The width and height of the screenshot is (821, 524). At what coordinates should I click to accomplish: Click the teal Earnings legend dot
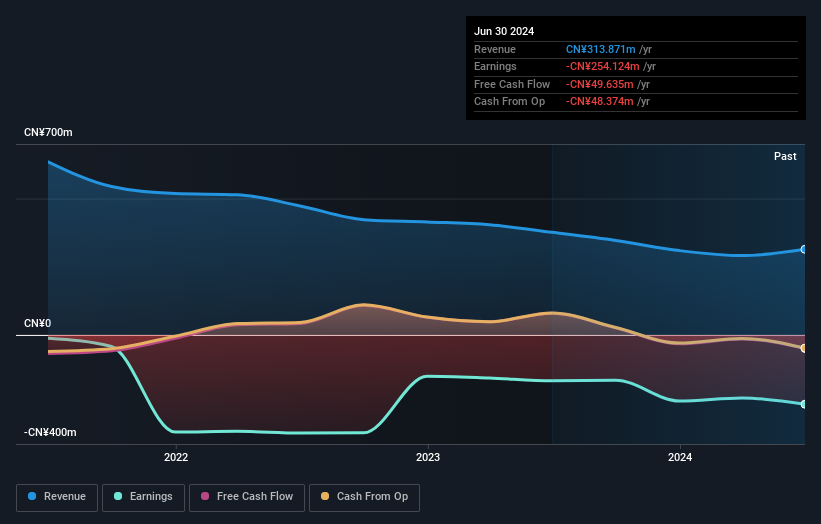pyautogui.click(x=118, y=496)
